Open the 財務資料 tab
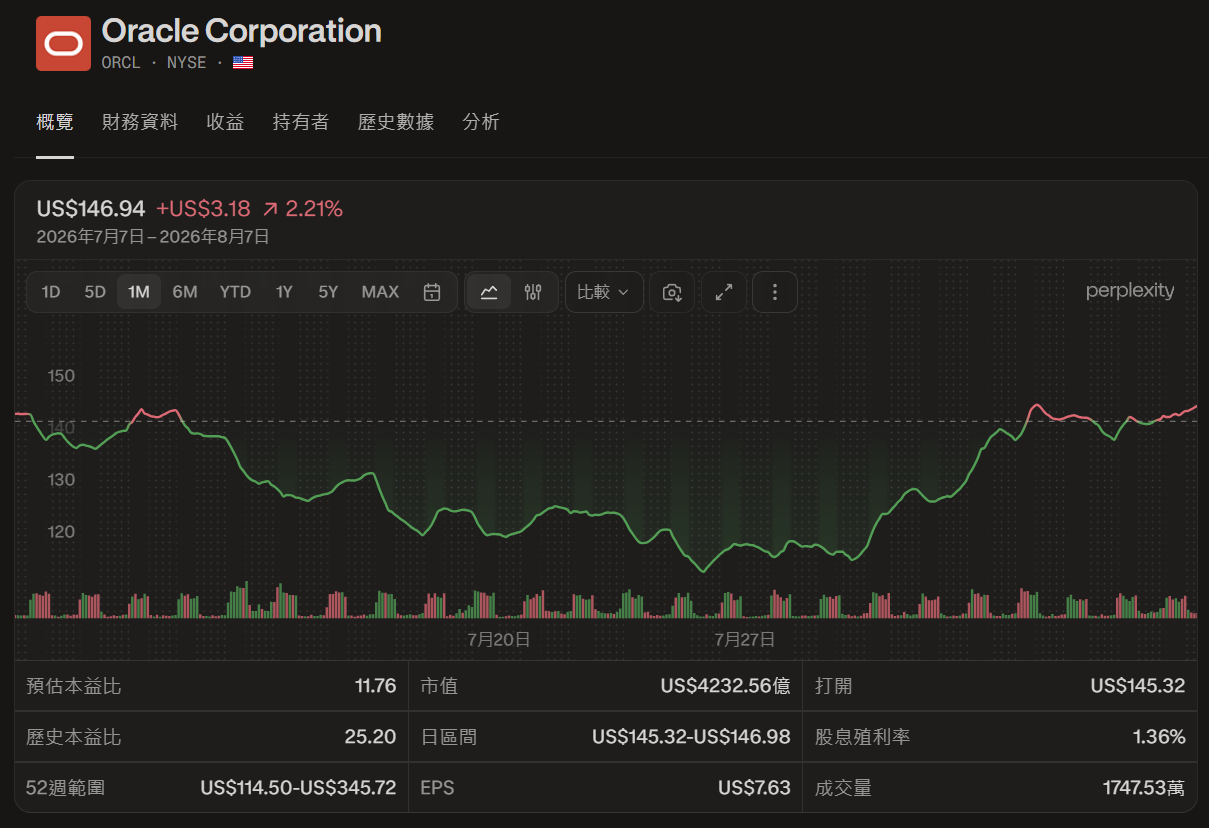Image resolution: width=1209 pixels, height=828 pixels. pyautogui.click(x=140, y=122)
